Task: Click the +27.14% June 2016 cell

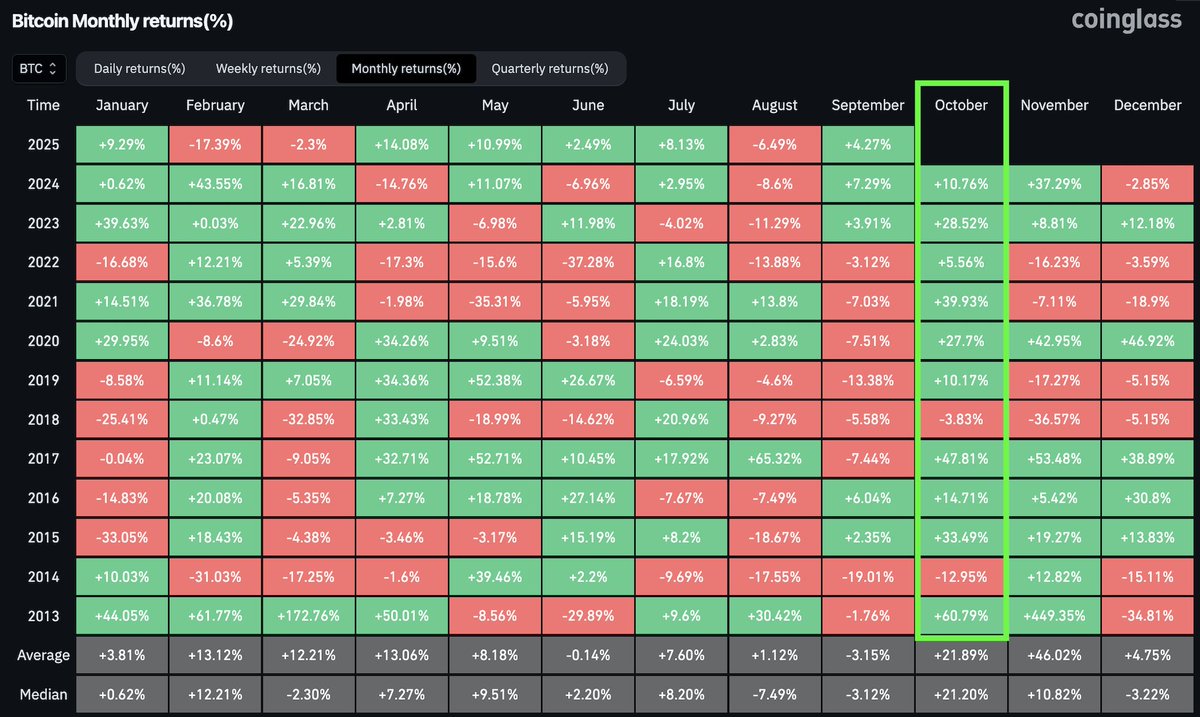Action: point(588,498)
